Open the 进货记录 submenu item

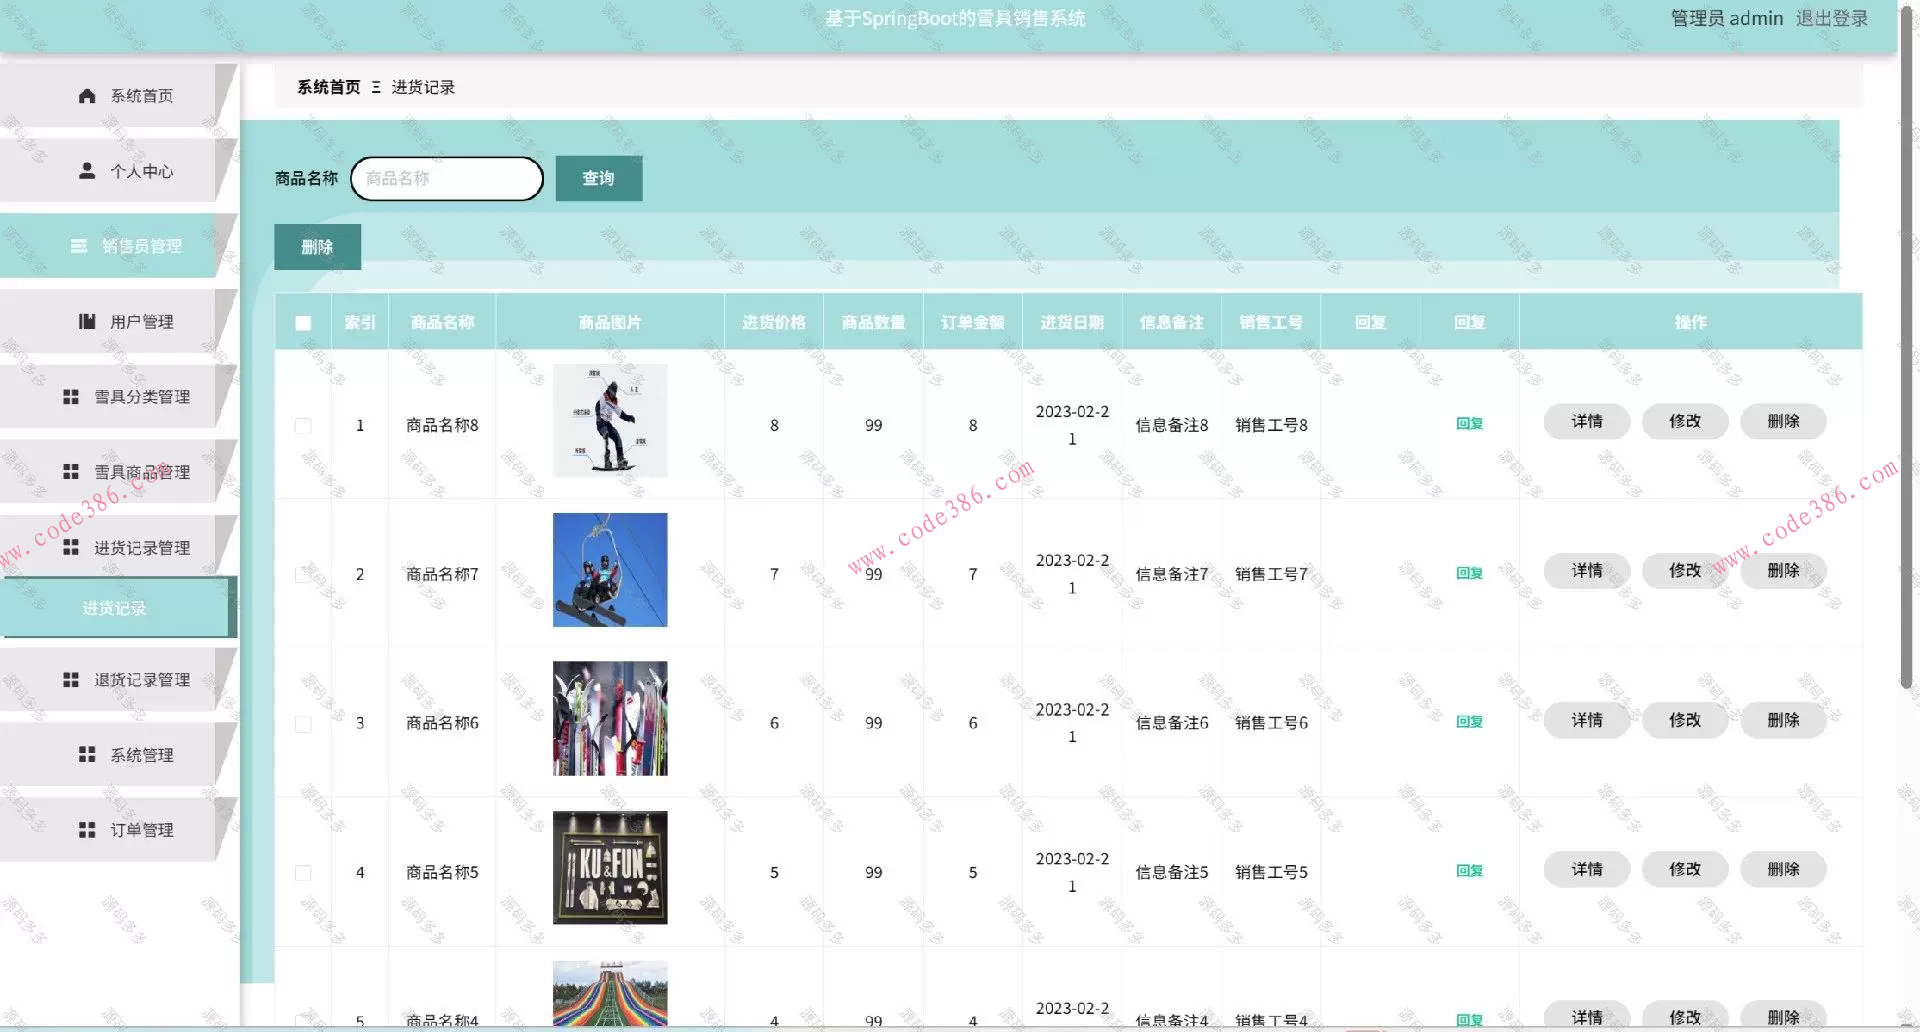point(115,608)
